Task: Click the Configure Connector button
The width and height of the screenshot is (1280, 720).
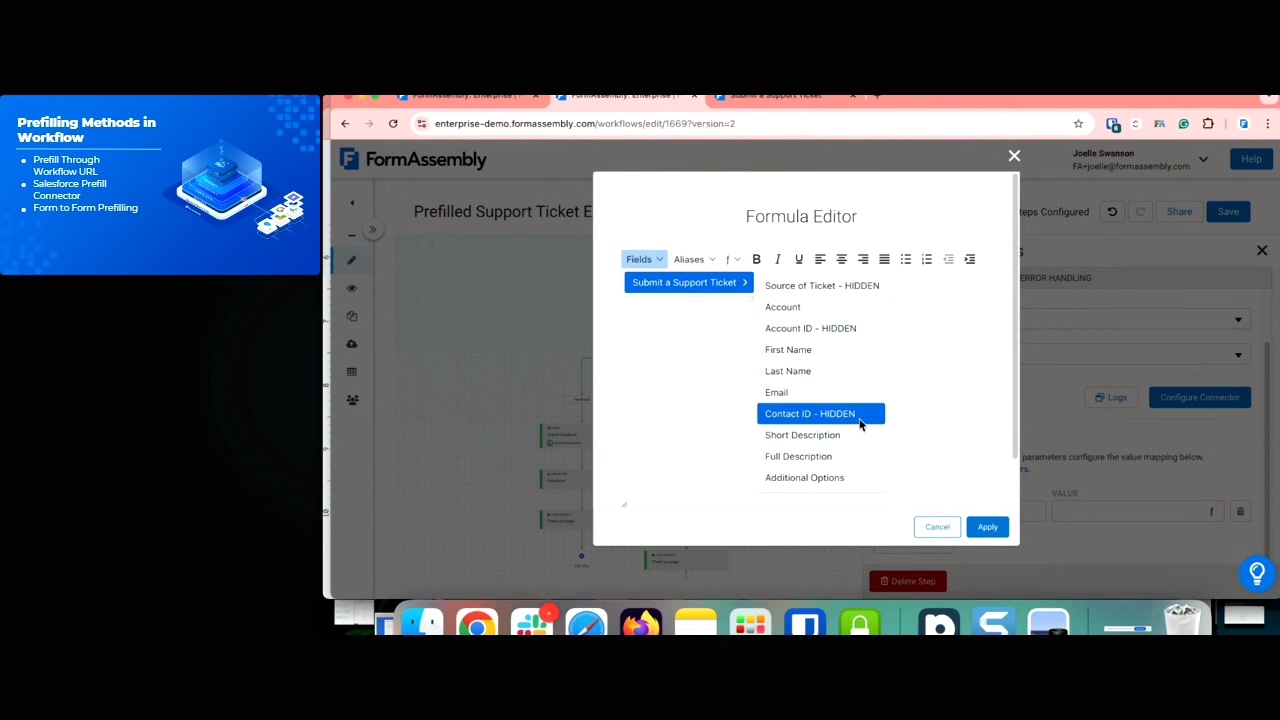Action: tap(1200, 398)
